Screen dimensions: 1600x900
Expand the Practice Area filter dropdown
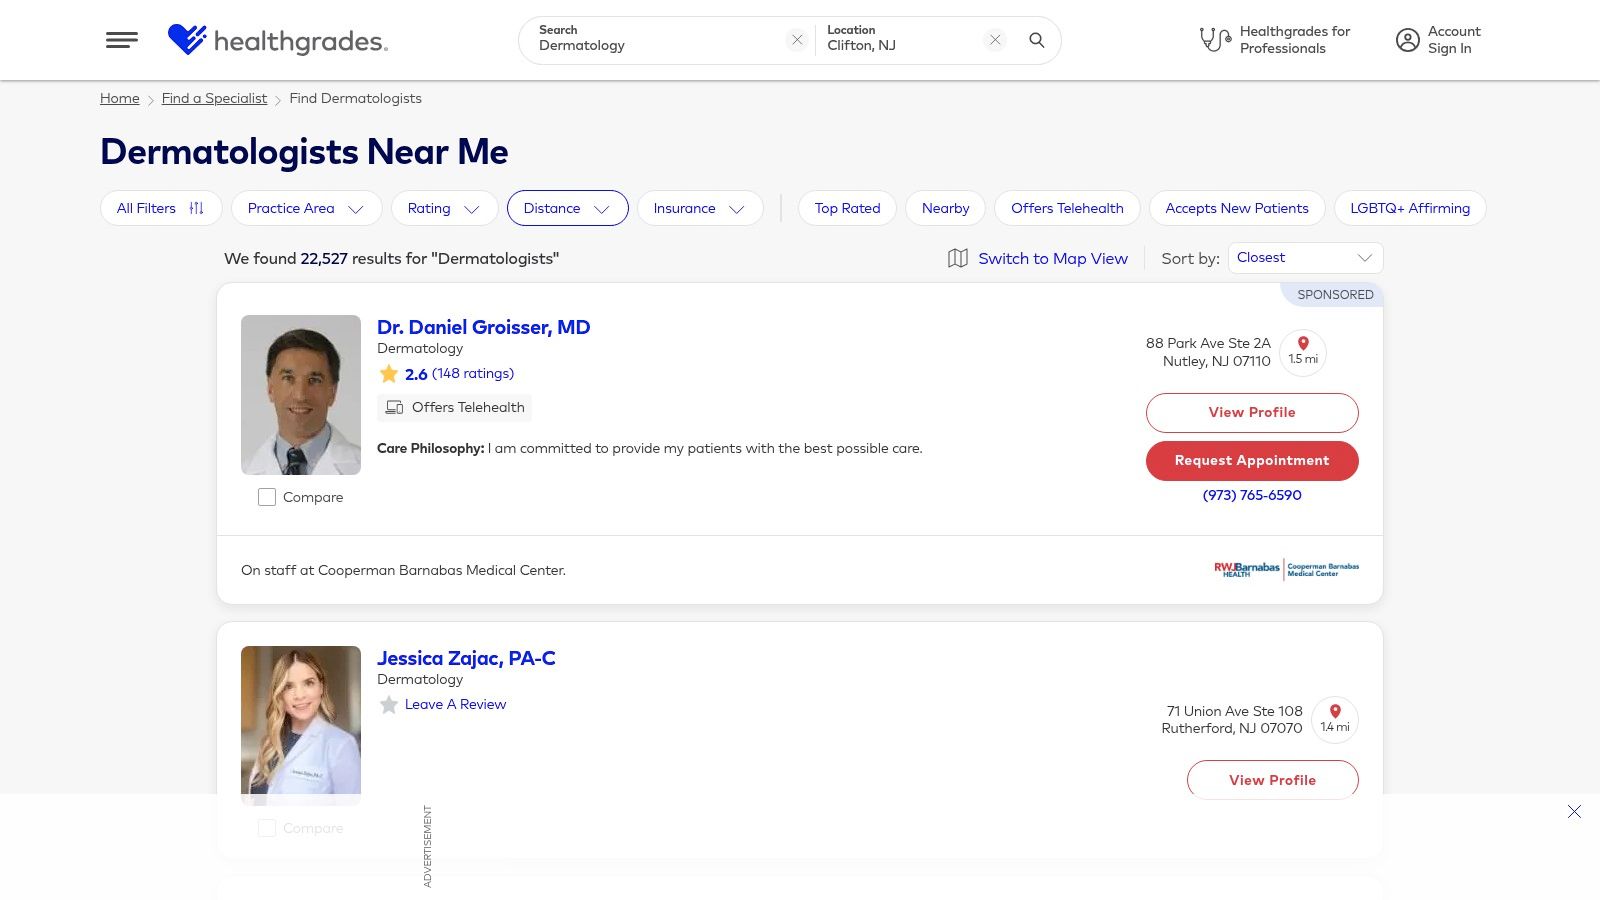[x=306, y=208]
